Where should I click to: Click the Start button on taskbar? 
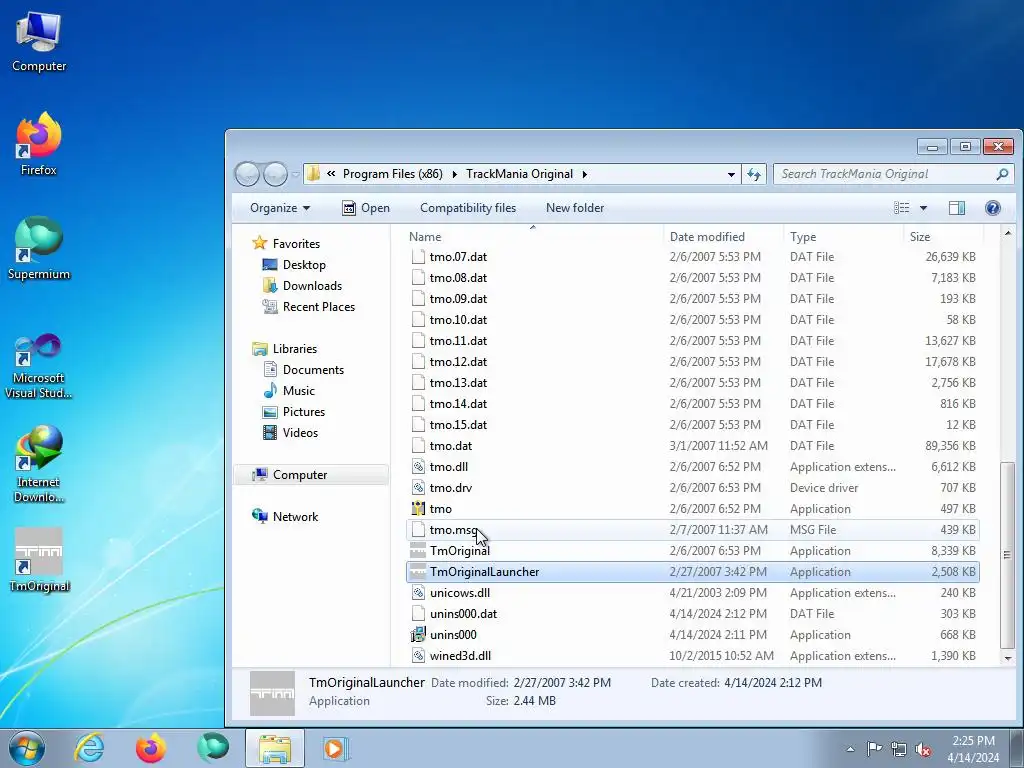[x=27, y=748]
